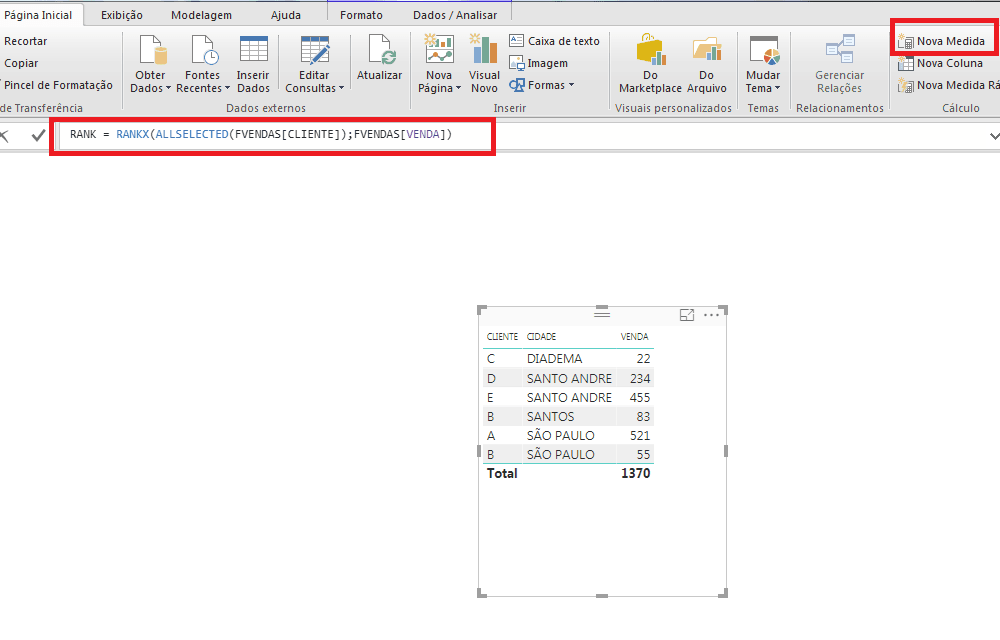1000x640 pixels.
Task: Click the Inserir Dados table icon
Action: [x=253, y=50]
